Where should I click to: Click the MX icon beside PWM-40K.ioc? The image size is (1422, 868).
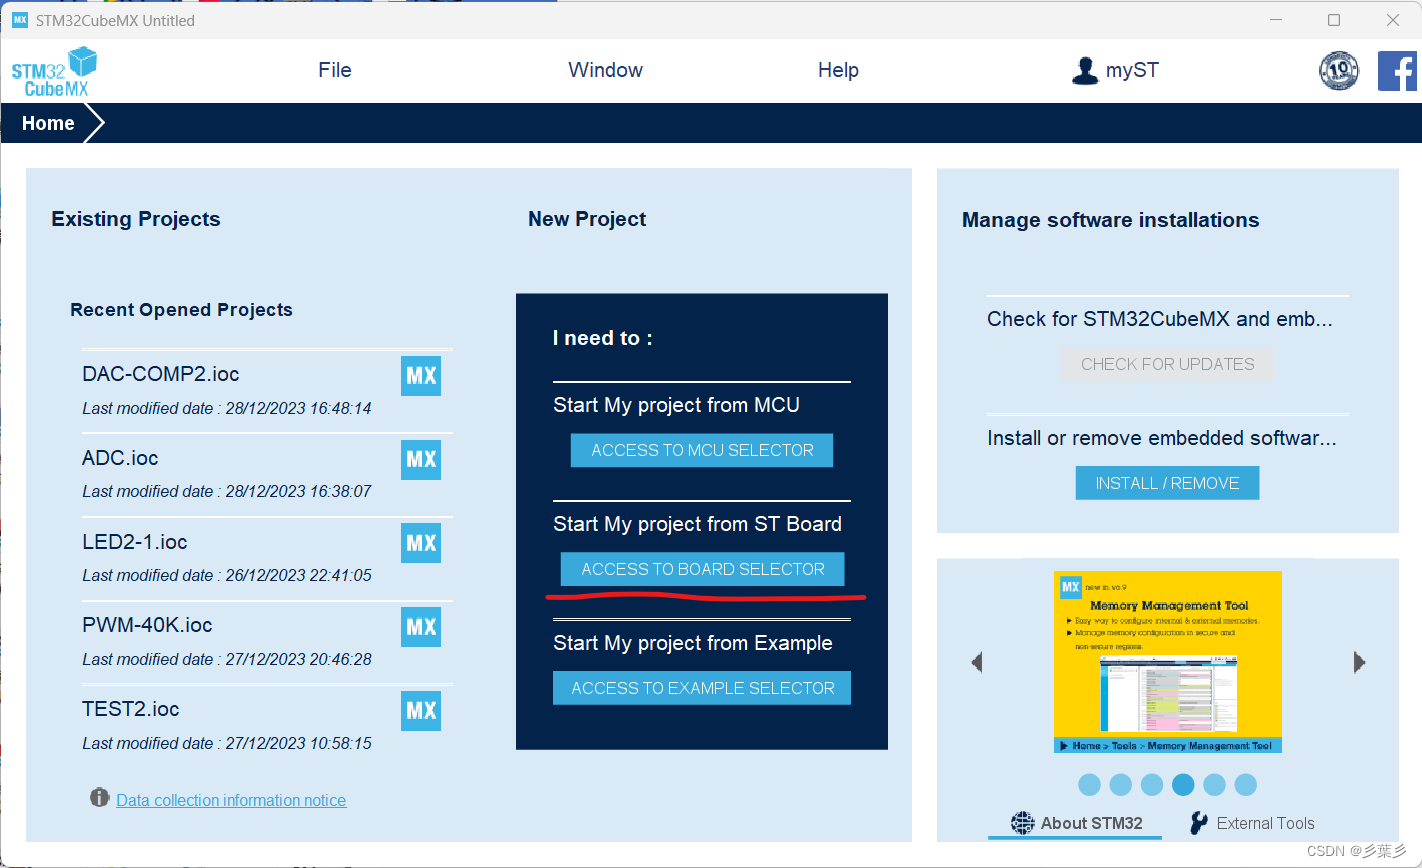click(x=421, y=627)
